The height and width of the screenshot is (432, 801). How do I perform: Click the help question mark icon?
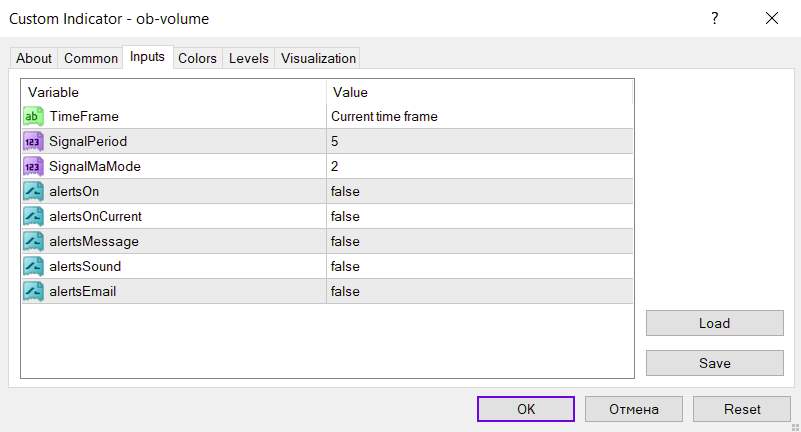[714, 18]
